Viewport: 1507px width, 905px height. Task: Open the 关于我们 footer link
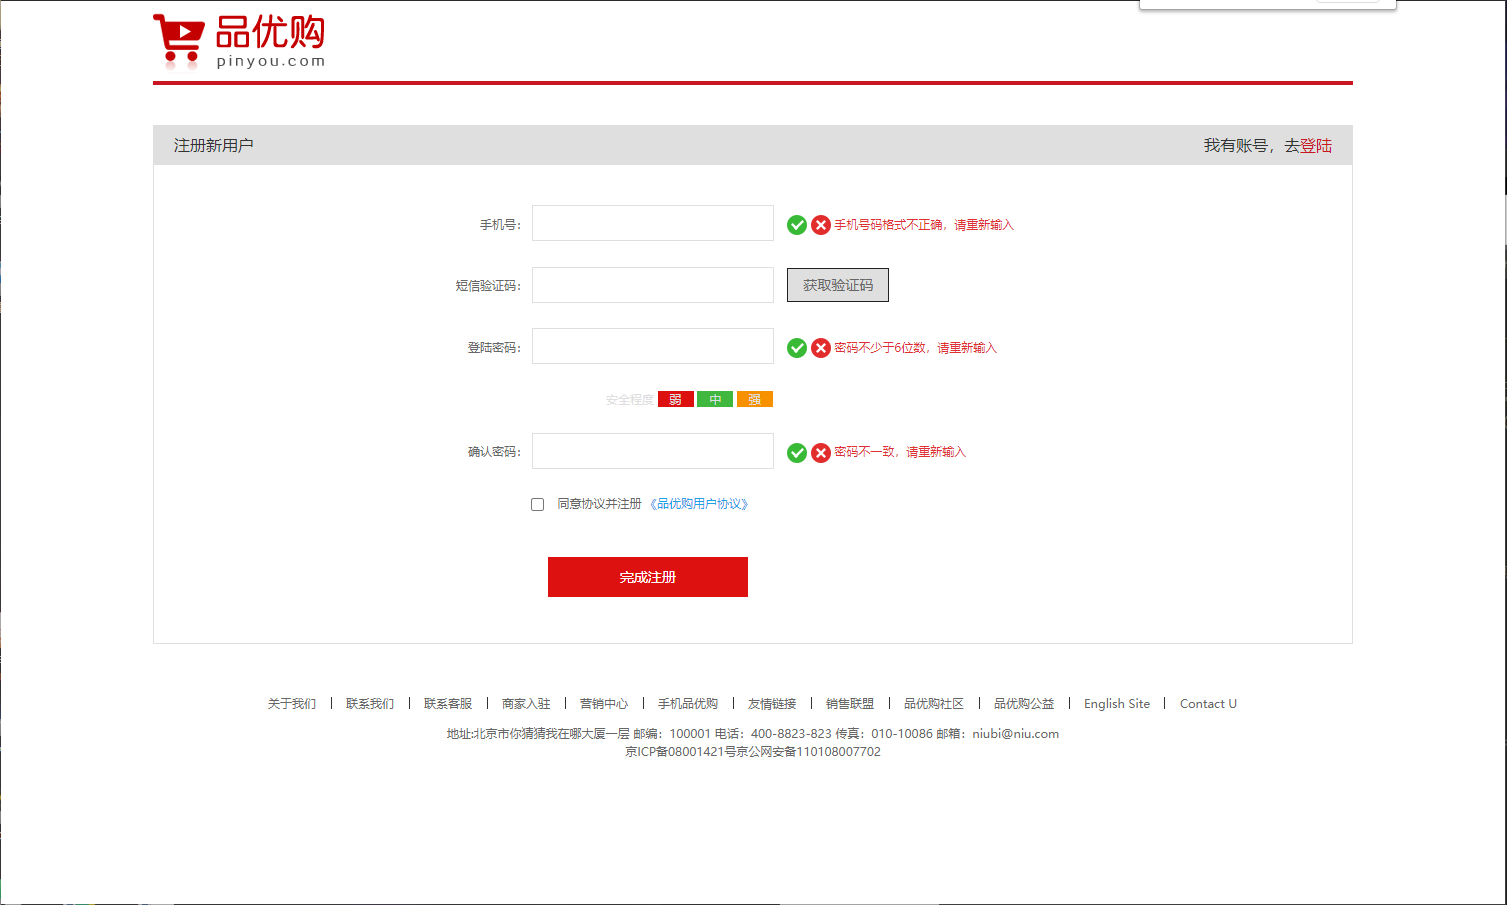point(292,704)
